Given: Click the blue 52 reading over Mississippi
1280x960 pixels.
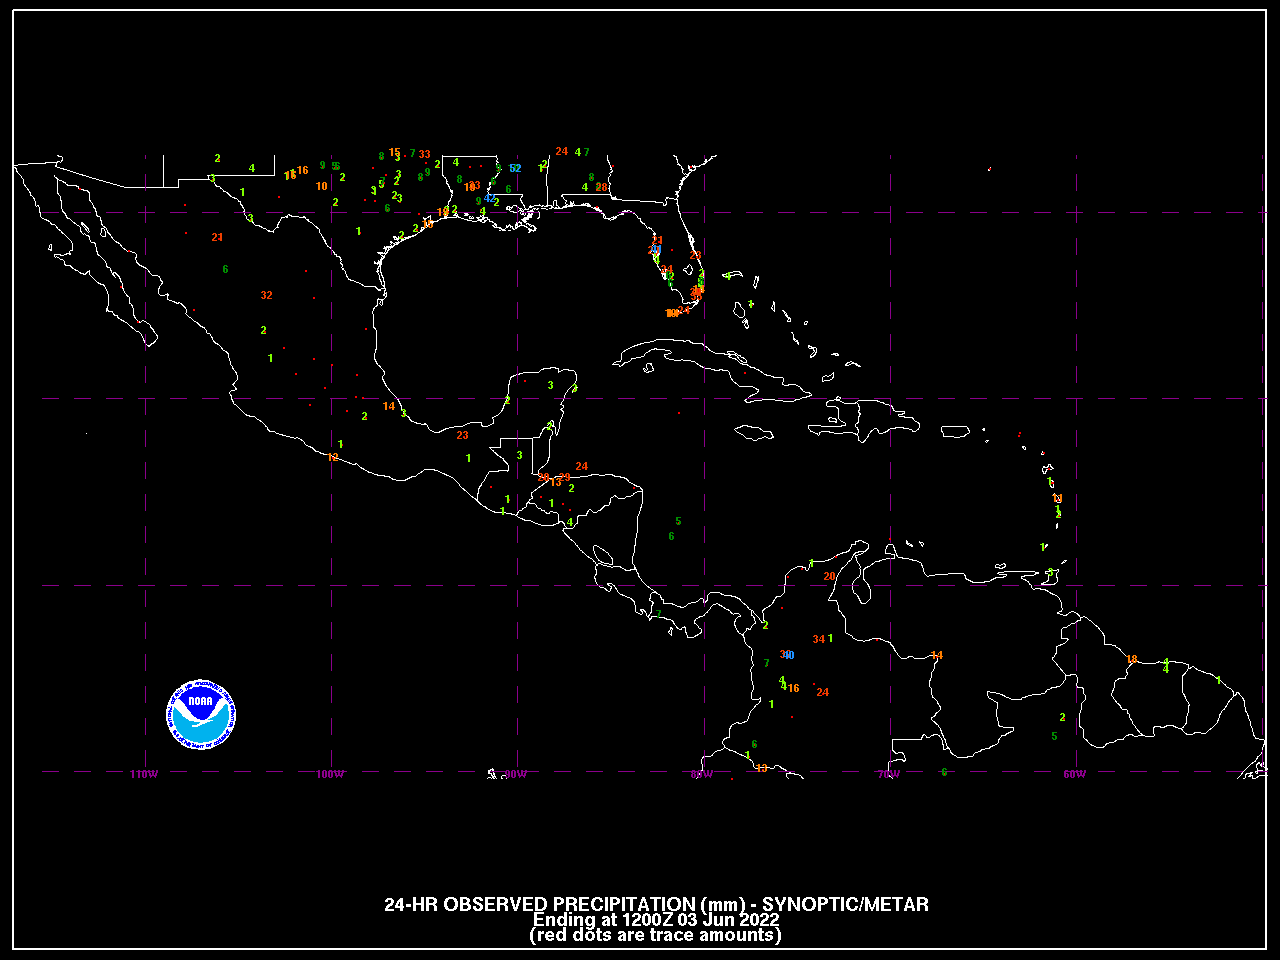Looking at the screenshot, I should [515, 168].
